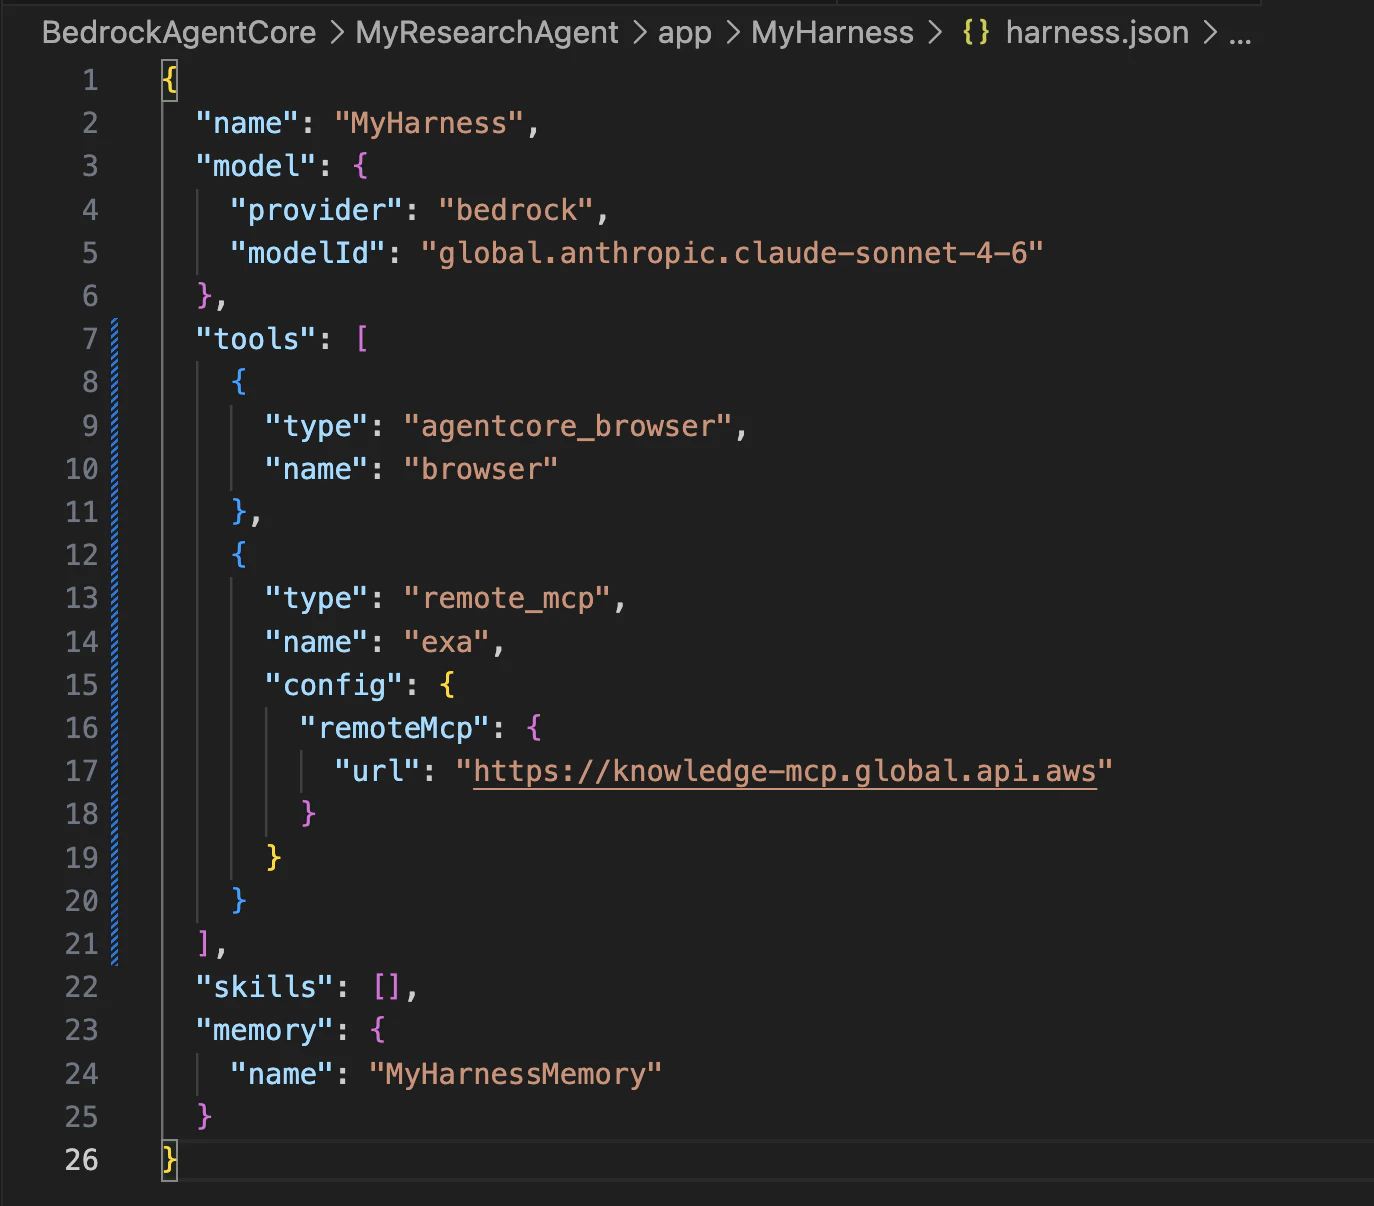
Task: Click the closing brace on line 26
Action: 169,1160
